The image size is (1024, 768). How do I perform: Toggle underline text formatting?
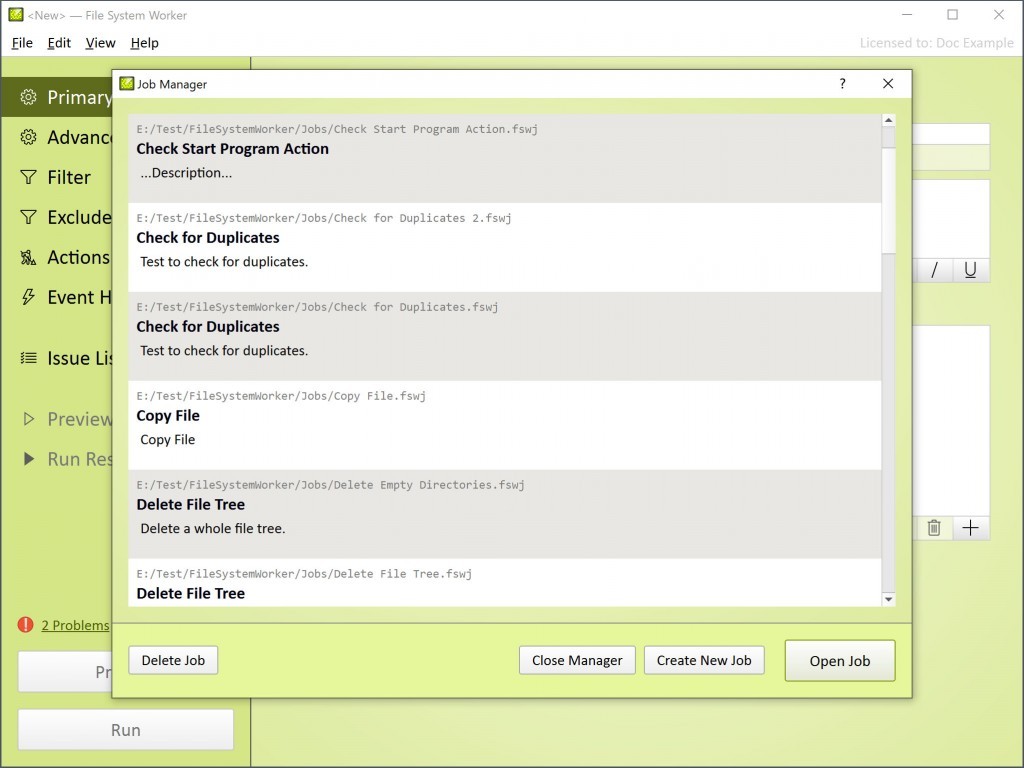tap(970, 270)
